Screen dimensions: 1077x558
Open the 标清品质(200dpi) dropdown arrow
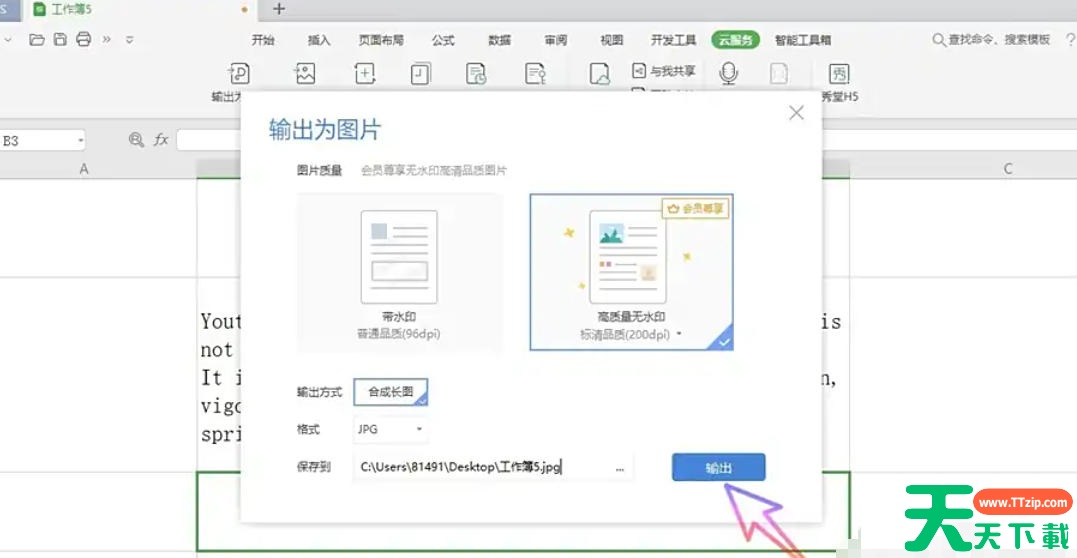tap(679, 333)
